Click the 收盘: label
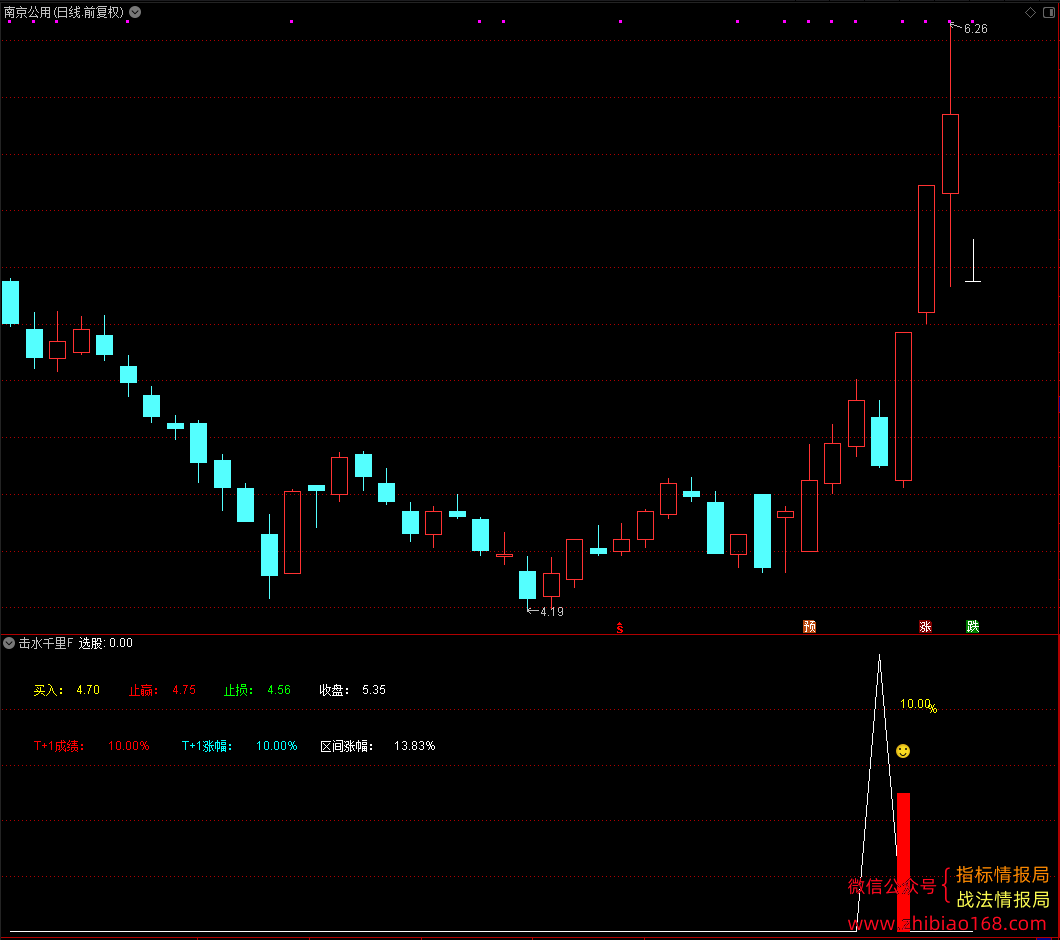This screenshot has width=1060, height=940. (x=334, y=690)
